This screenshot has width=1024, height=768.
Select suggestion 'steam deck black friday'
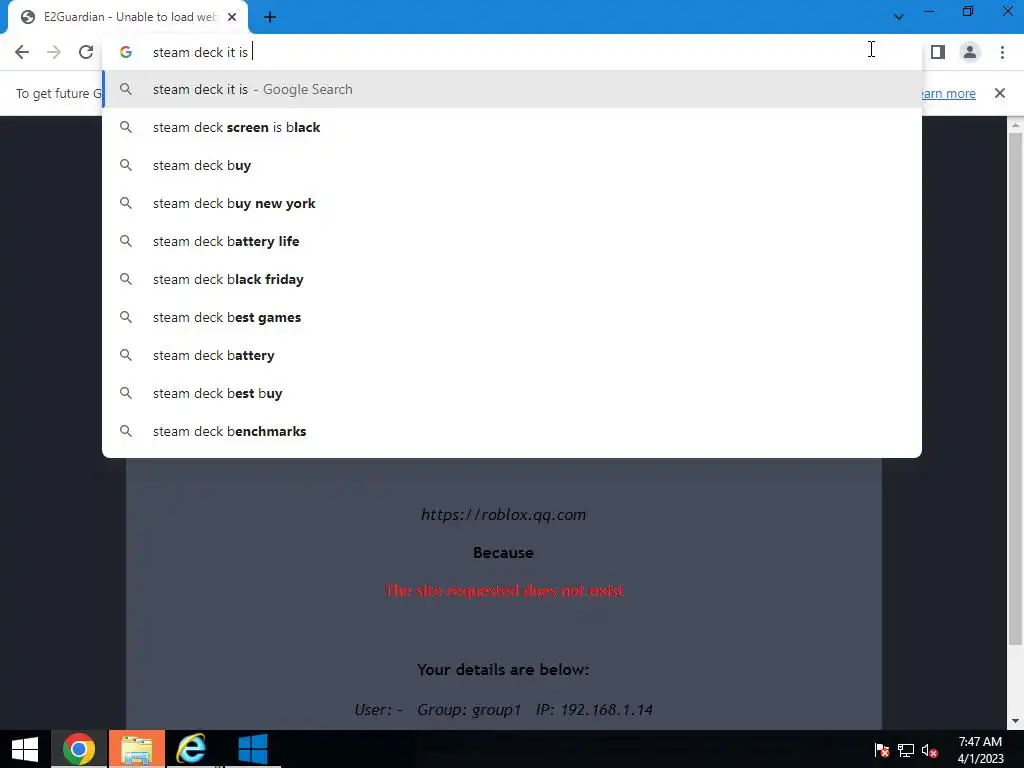click(x=512, y=280)
